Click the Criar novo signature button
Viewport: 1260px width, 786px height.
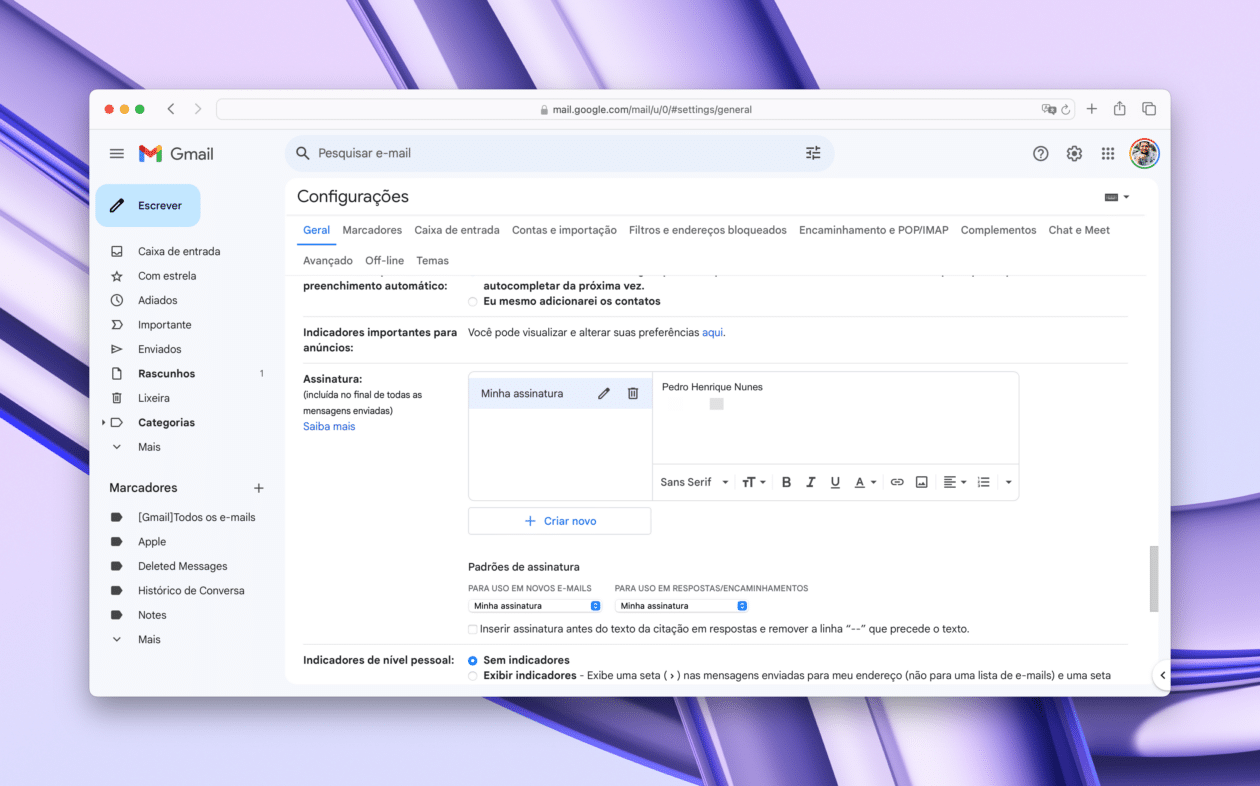coord(560,521)
